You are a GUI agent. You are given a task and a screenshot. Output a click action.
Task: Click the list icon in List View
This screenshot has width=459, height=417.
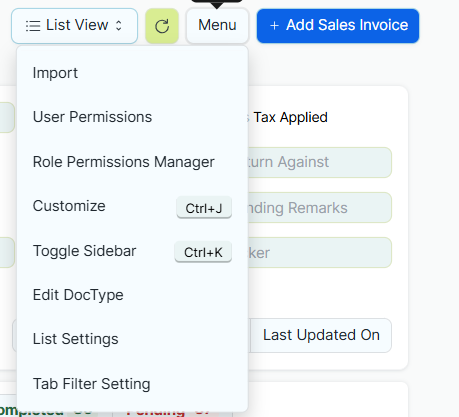[x=33, y=26]
